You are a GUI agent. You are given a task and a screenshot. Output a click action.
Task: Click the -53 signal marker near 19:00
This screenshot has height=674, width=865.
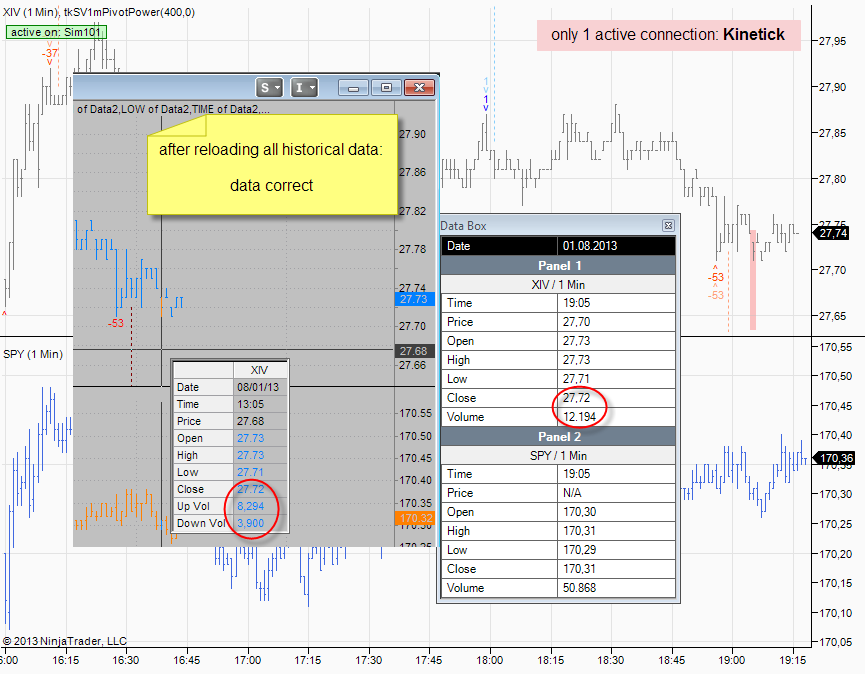tap(716, 277)
